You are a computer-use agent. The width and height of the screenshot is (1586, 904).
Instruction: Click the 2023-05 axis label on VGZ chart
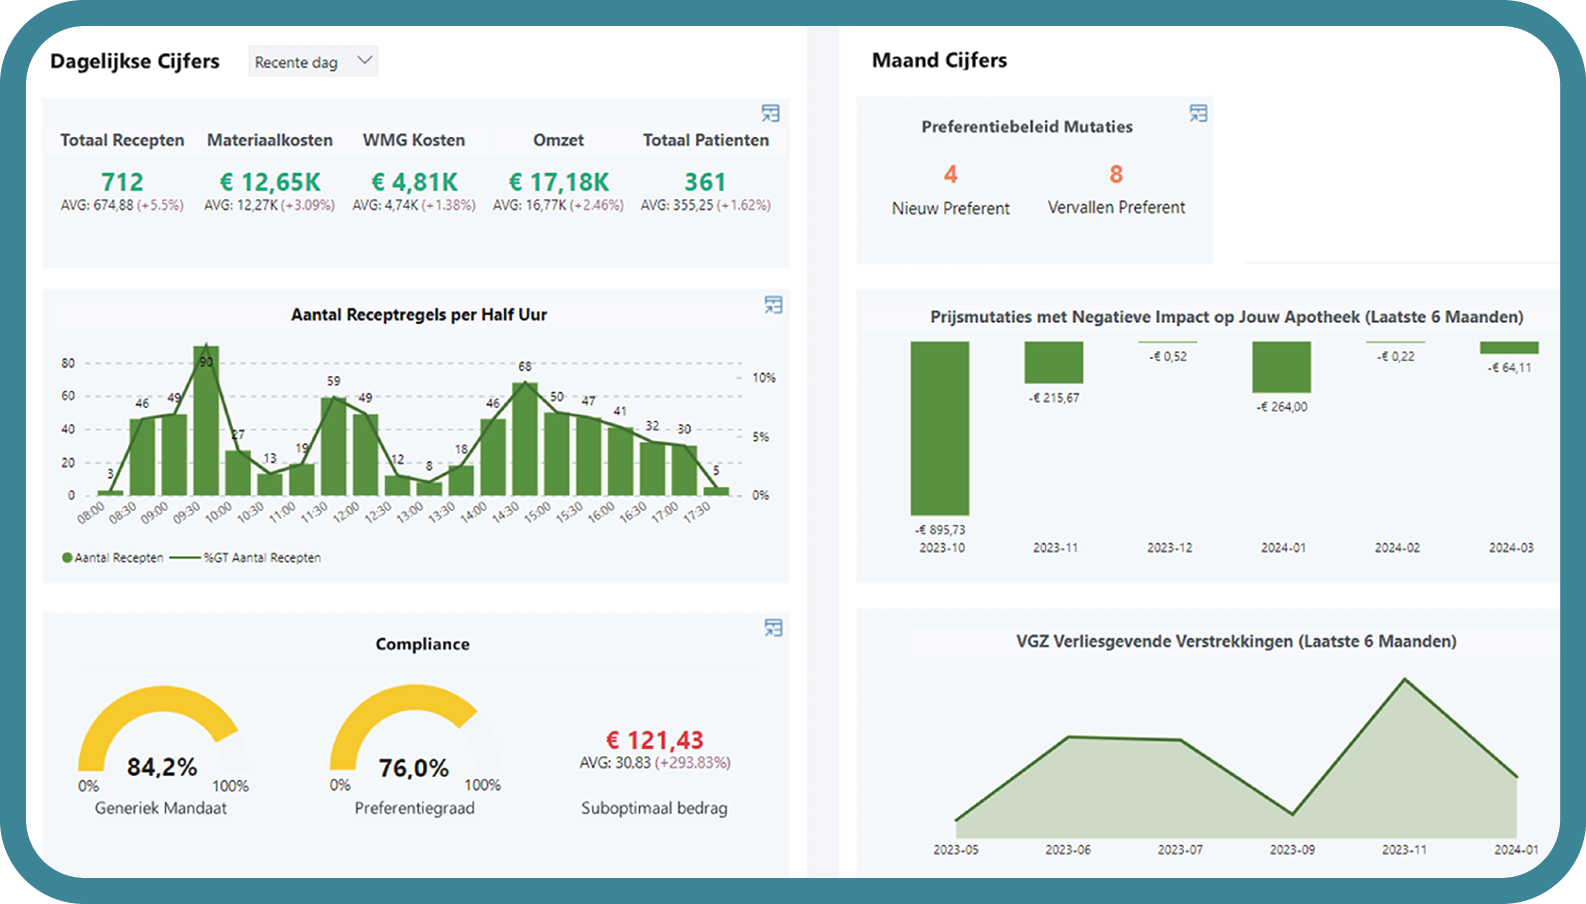coord(956,849)
